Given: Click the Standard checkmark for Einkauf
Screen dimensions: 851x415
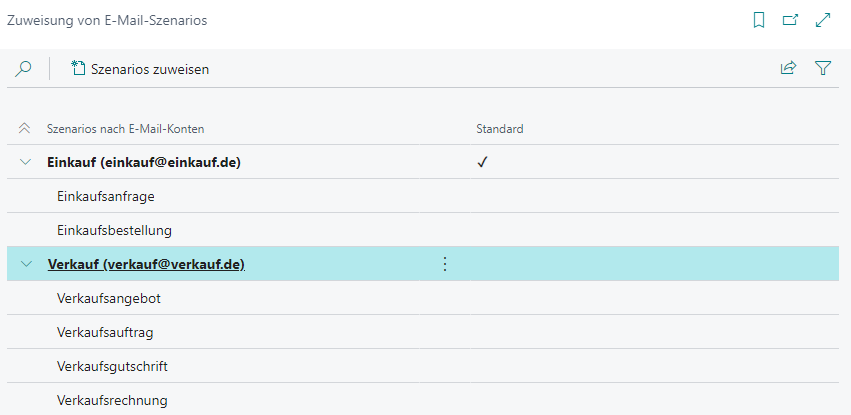Looking at the screenshot, I should (x=481, y=162).
